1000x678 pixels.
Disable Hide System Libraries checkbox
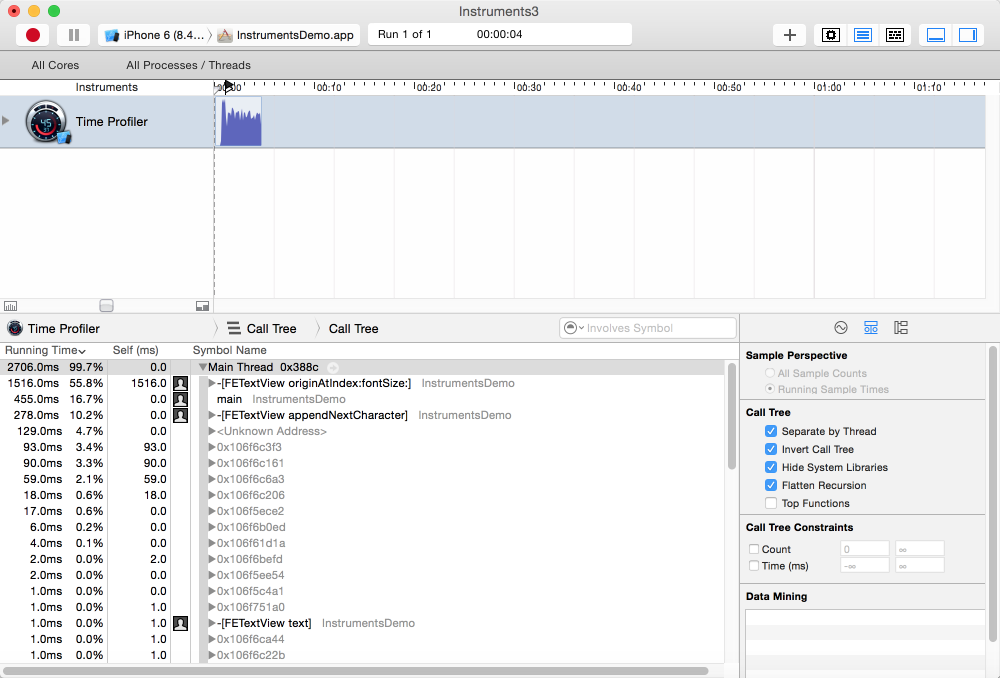[x=771, y=467]
